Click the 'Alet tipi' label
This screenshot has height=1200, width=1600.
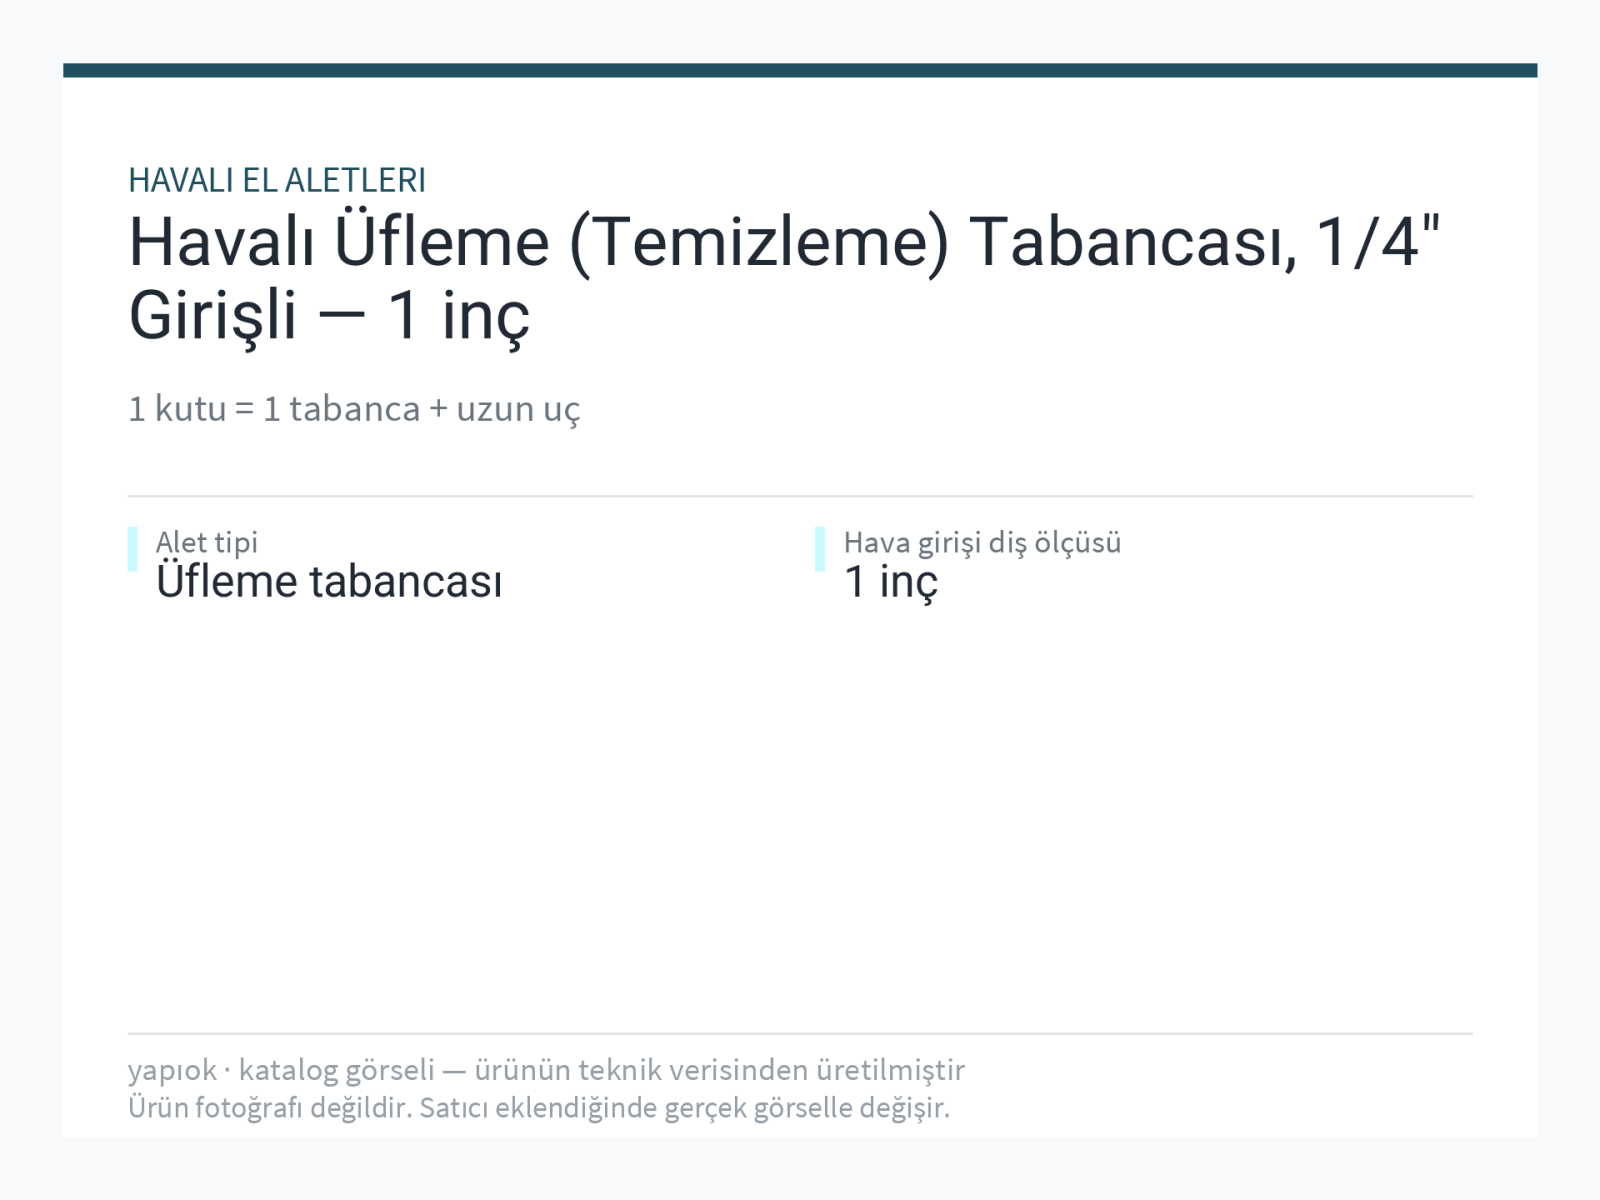tap(207, 542)
